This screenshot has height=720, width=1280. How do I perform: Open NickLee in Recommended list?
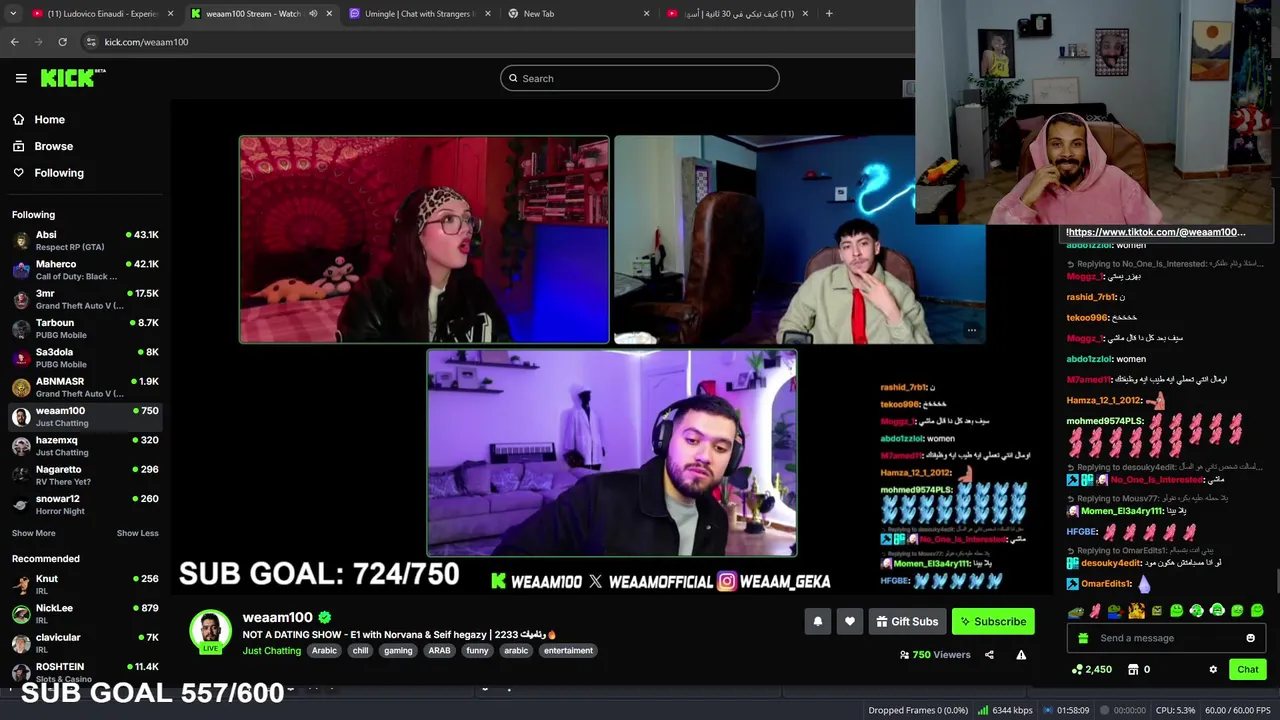[85, 613]
